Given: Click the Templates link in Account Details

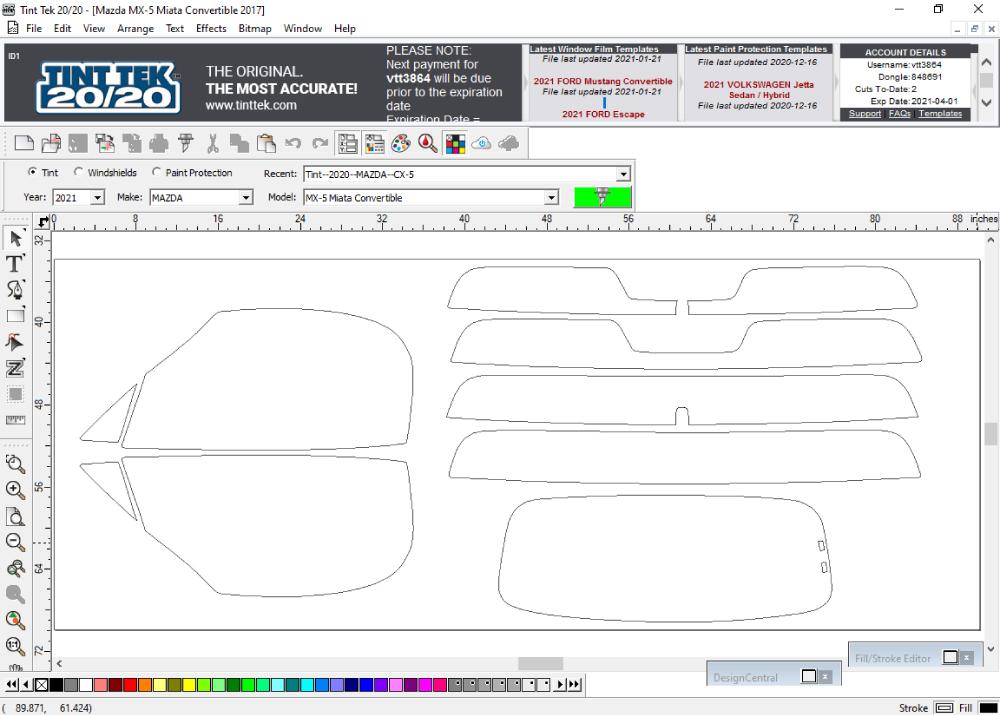Looking at the screenshot, I should click(x=941, y=113).
